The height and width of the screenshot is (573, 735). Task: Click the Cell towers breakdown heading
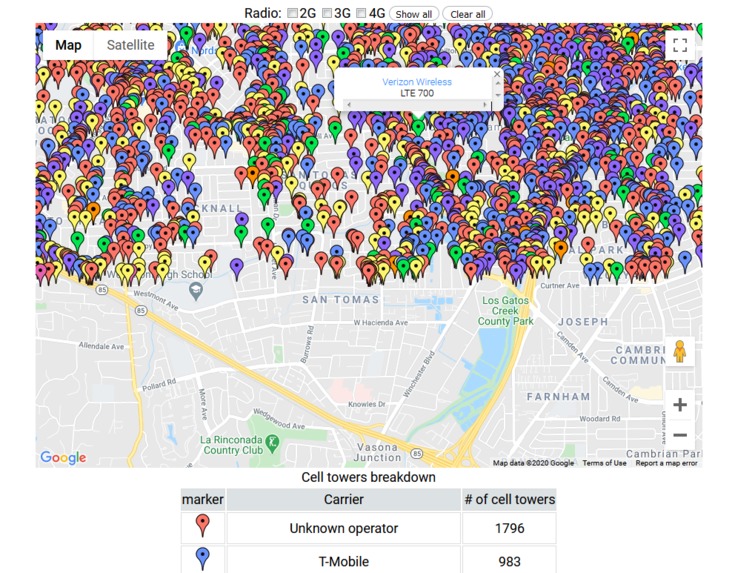tap(368, 477)
